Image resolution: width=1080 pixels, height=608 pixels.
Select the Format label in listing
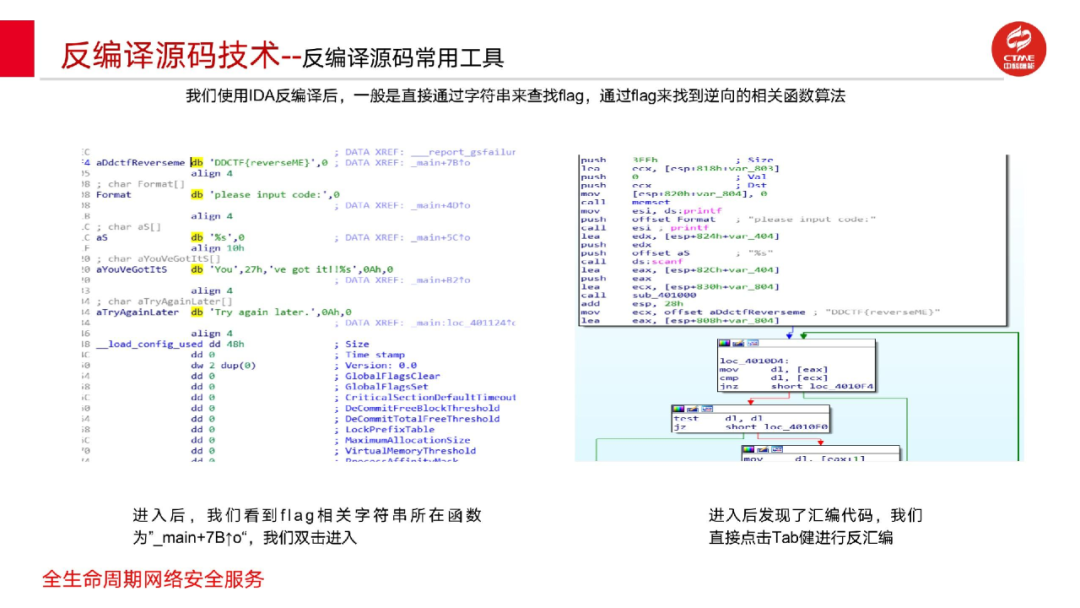[114, 195]
